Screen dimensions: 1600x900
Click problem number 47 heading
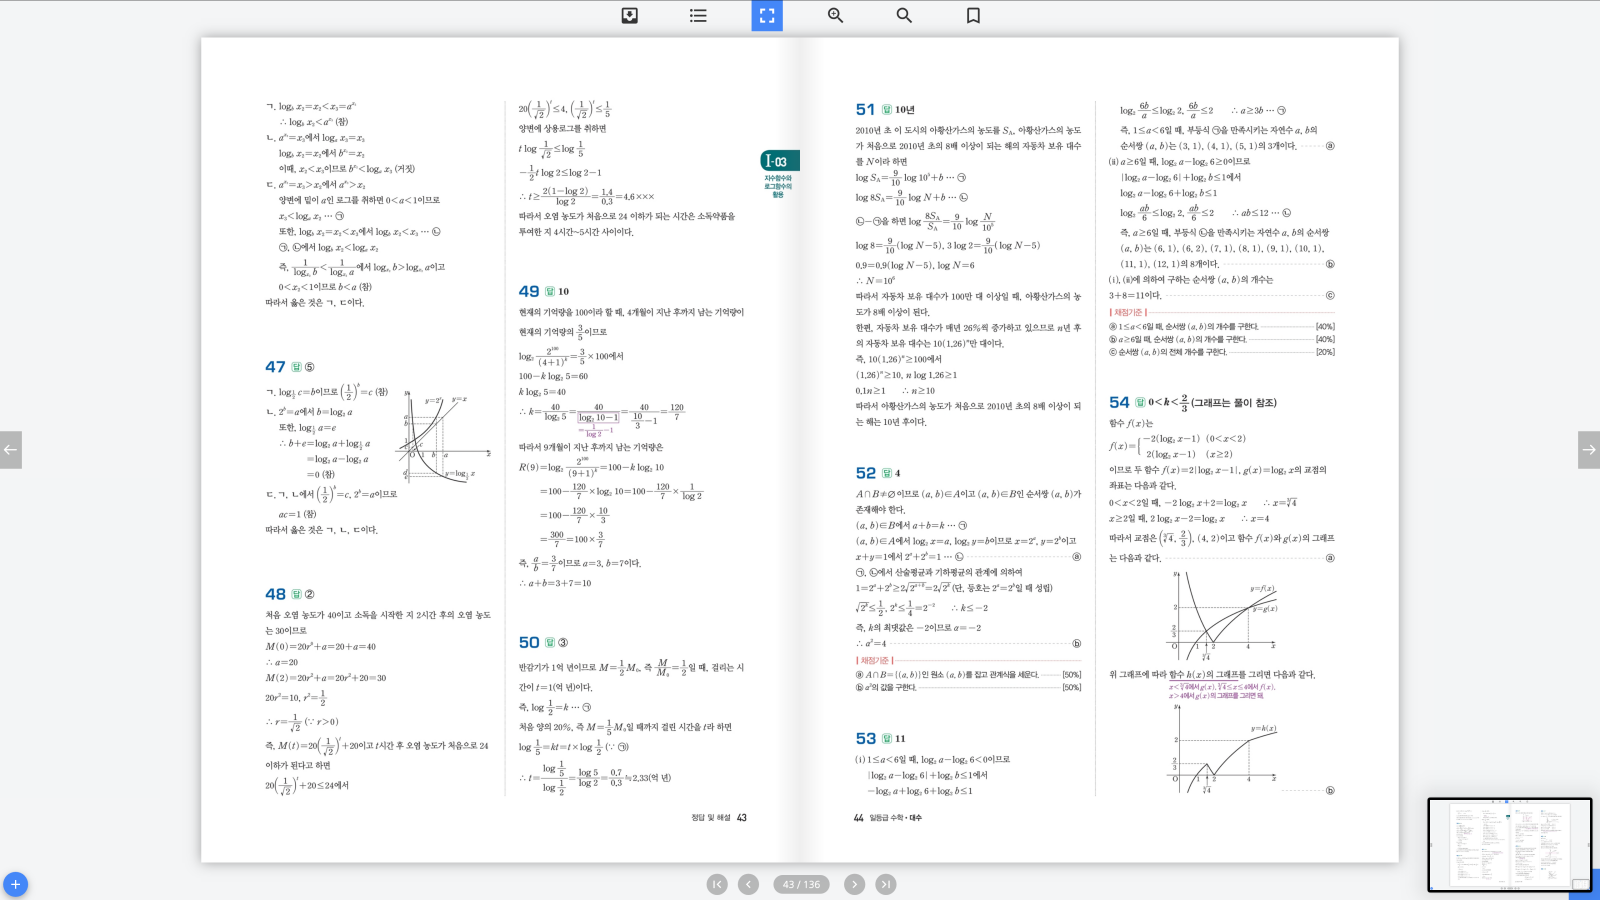pyautogui.click(x=275, y=367)
